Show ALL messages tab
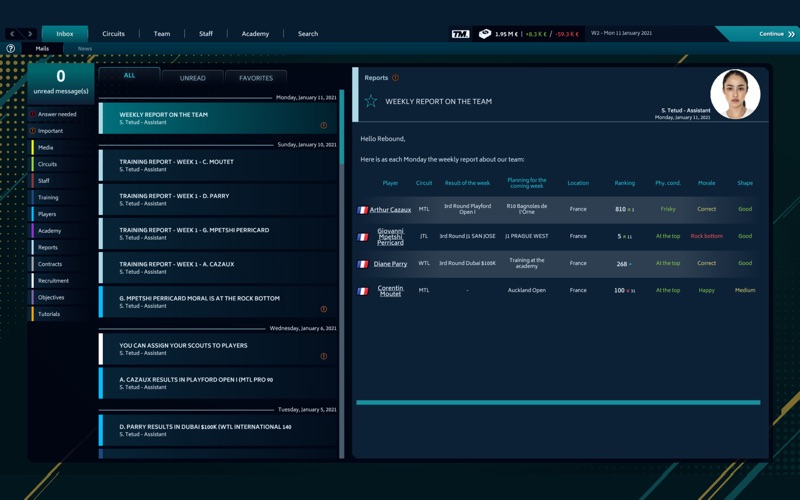 pos(129,76)
